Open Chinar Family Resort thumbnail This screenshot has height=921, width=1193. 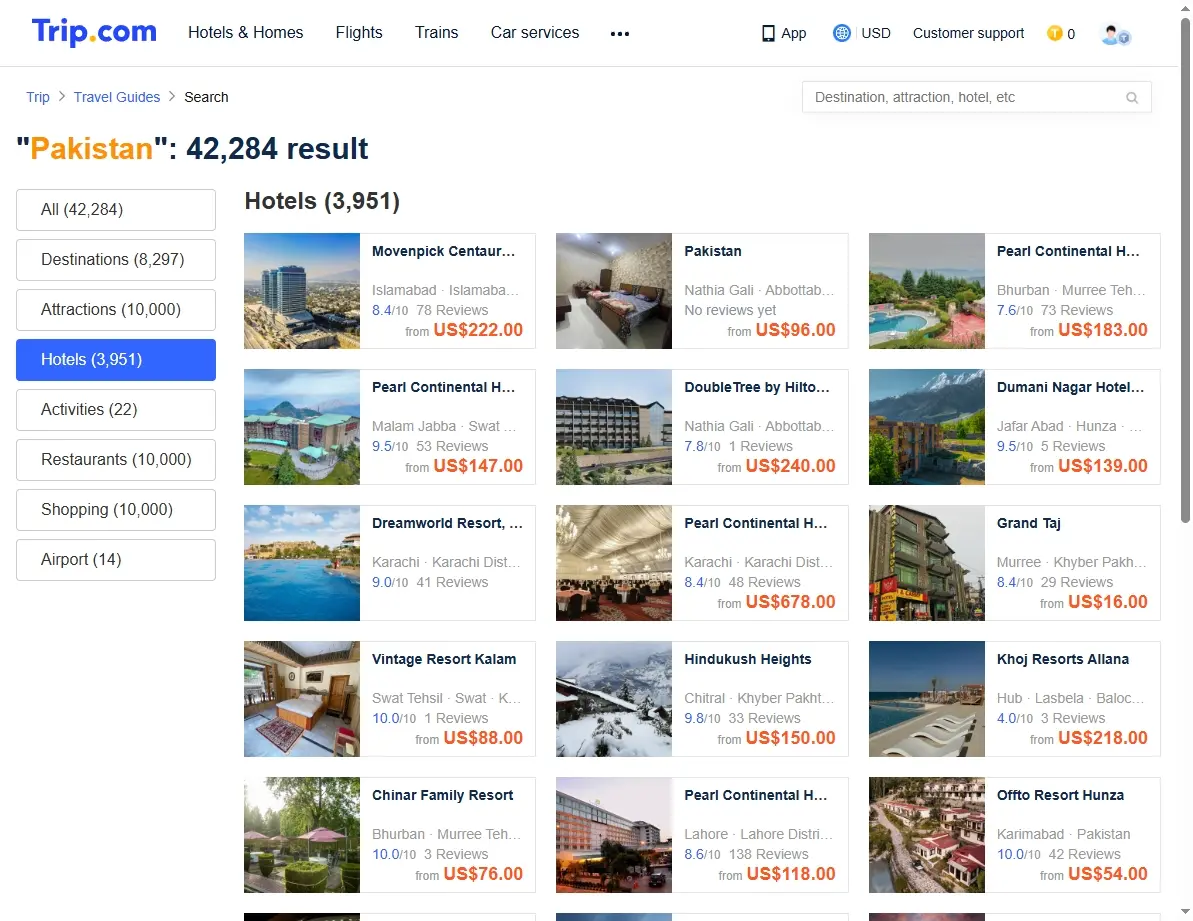click(x=302, y=835)
